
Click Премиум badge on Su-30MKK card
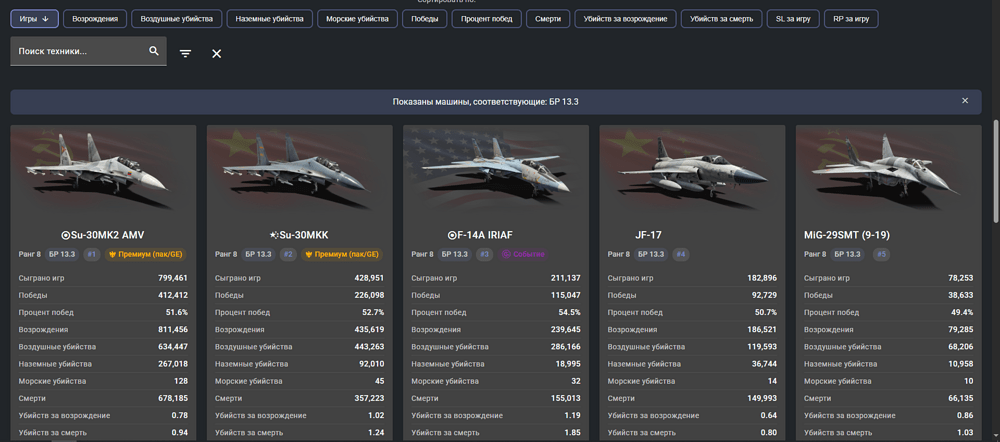(342, 254)
